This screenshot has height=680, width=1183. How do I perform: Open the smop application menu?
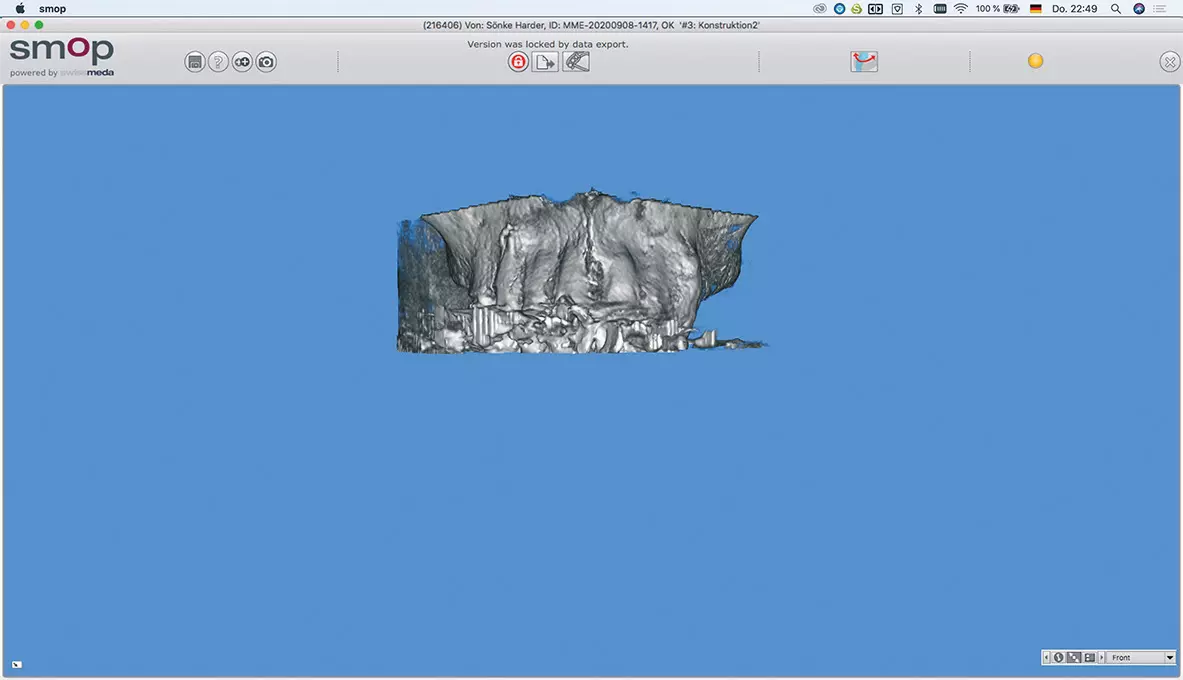[53, 9]
